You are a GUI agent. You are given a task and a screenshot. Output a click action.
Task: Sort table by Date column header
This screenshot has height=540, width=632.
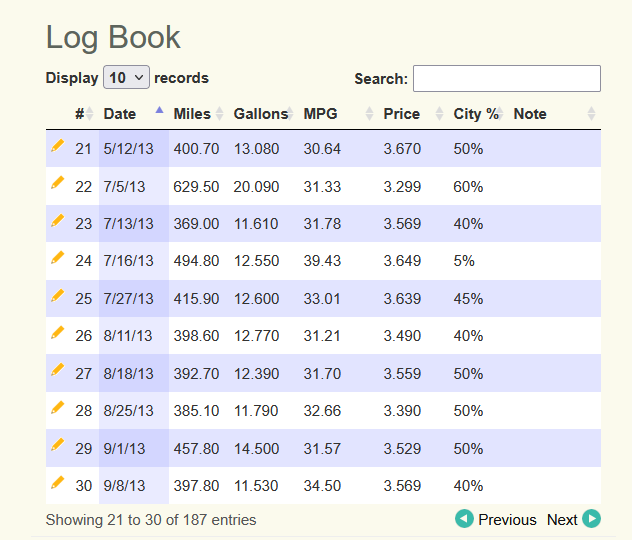tap(133, 114)
